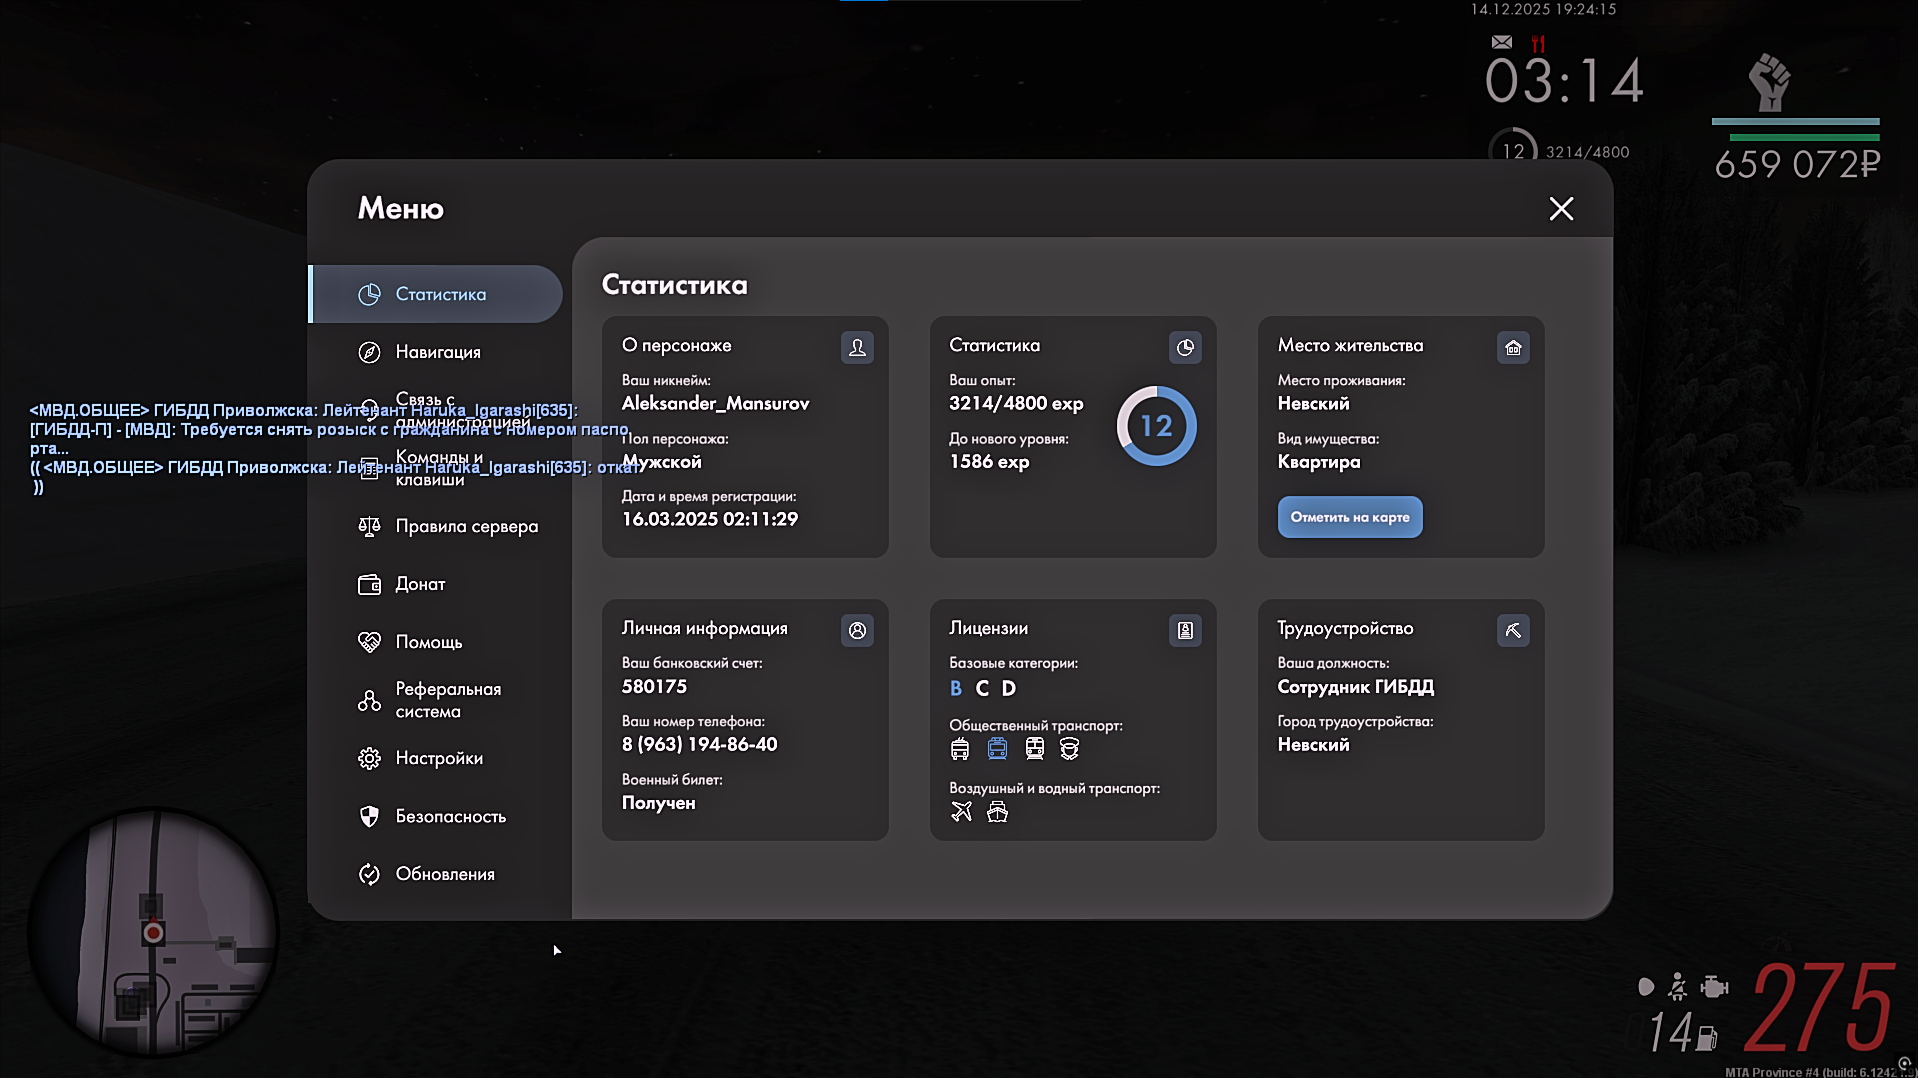The image size is (1918, 1078).
Task: Click the airplane license icon
Action: [961, 811]
